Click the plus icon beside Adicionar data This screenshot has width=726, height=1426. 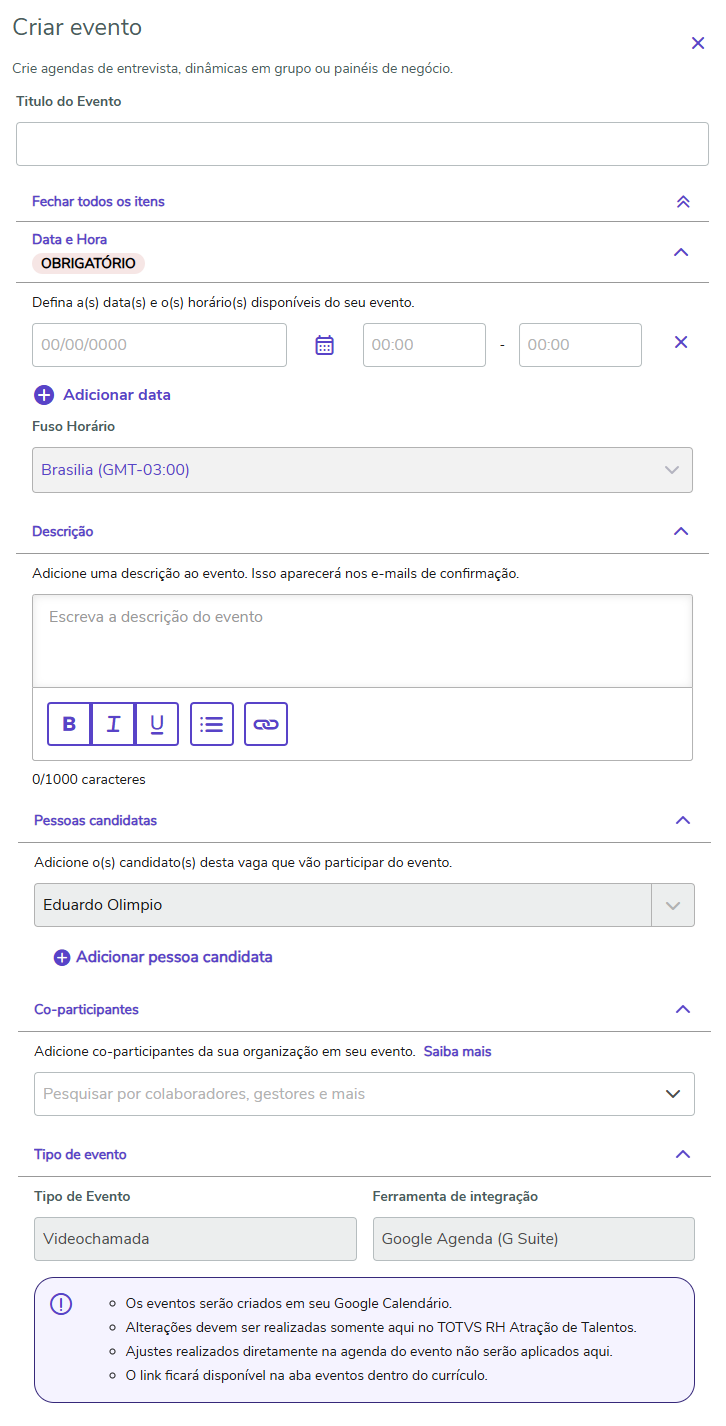(44, 395)
